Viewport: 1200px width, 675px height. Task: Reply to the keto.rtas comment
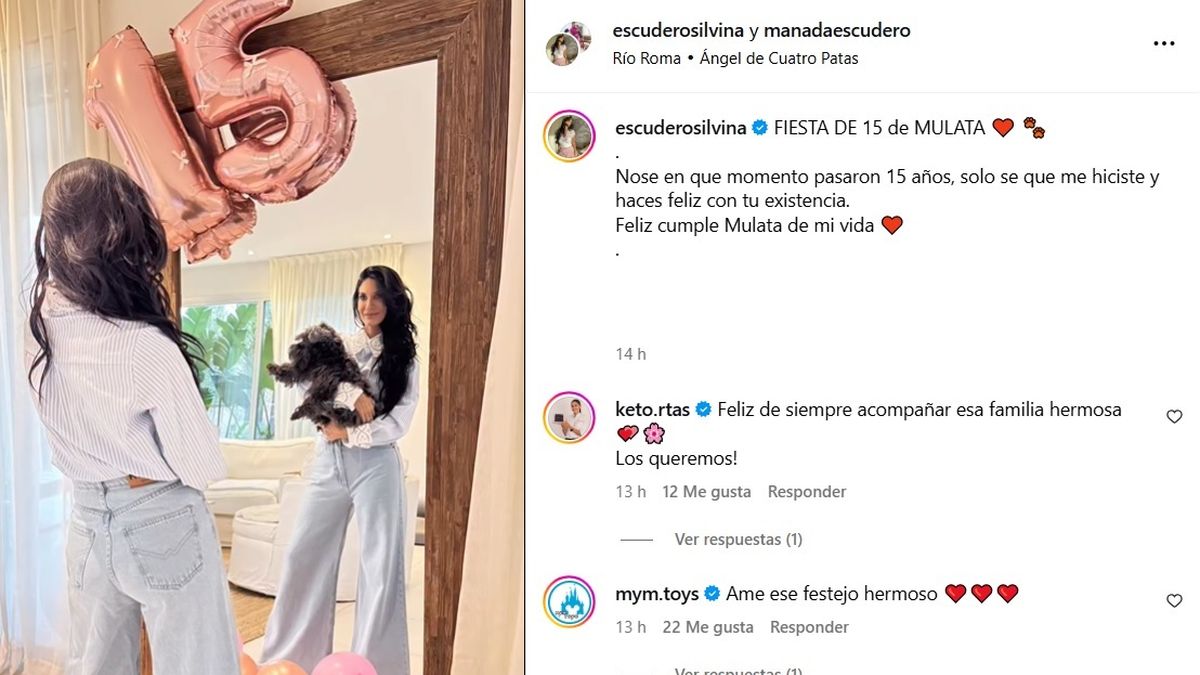806,491
